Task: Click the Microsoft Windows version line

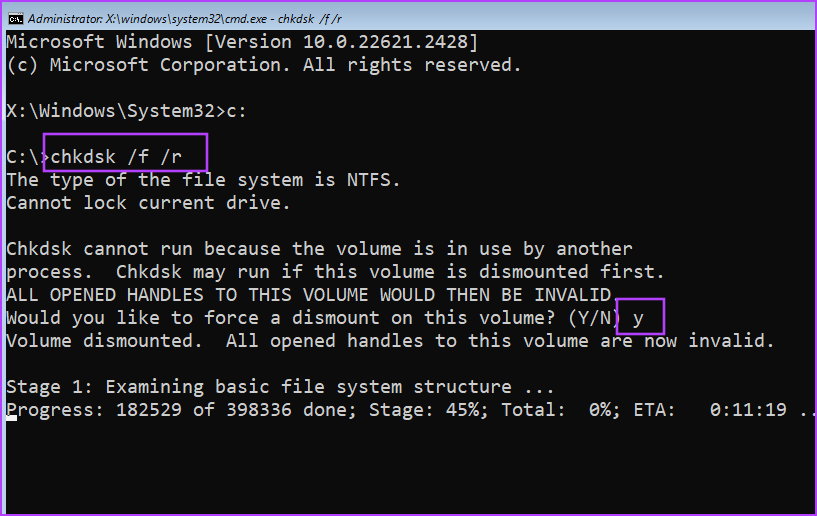Action: 242,42
